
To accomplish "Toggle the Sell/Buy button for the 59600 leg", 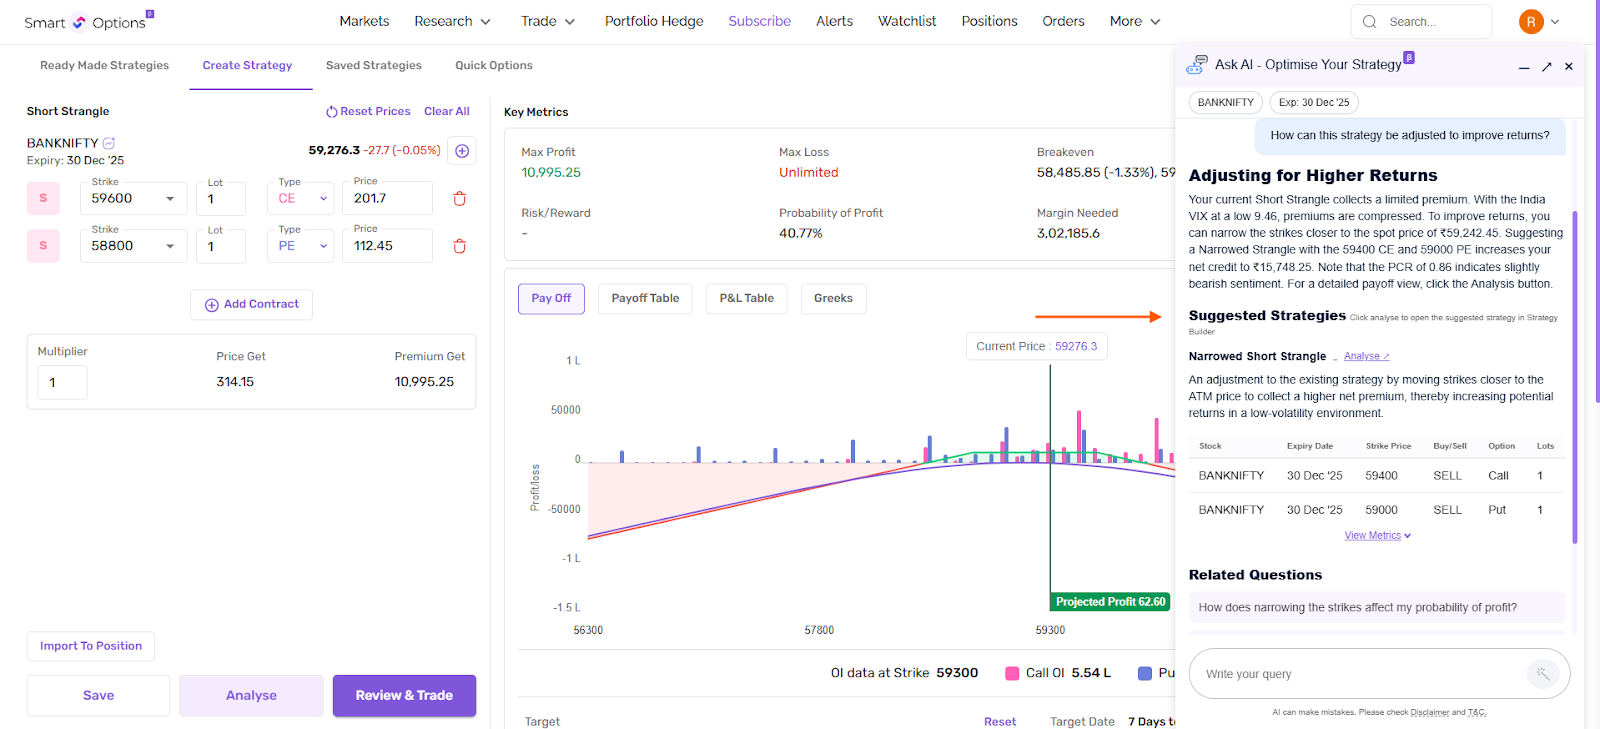I will tap(43, 198).
